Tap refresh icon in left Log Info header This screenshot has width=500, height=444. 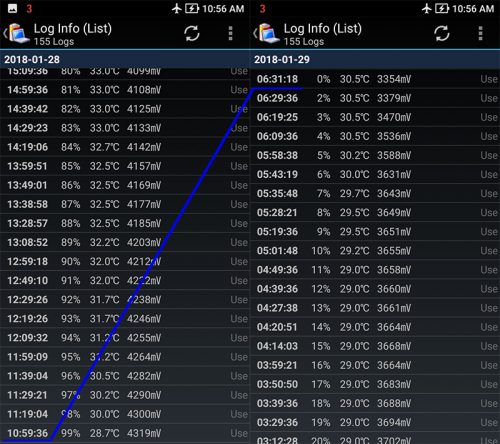(192, 33)
